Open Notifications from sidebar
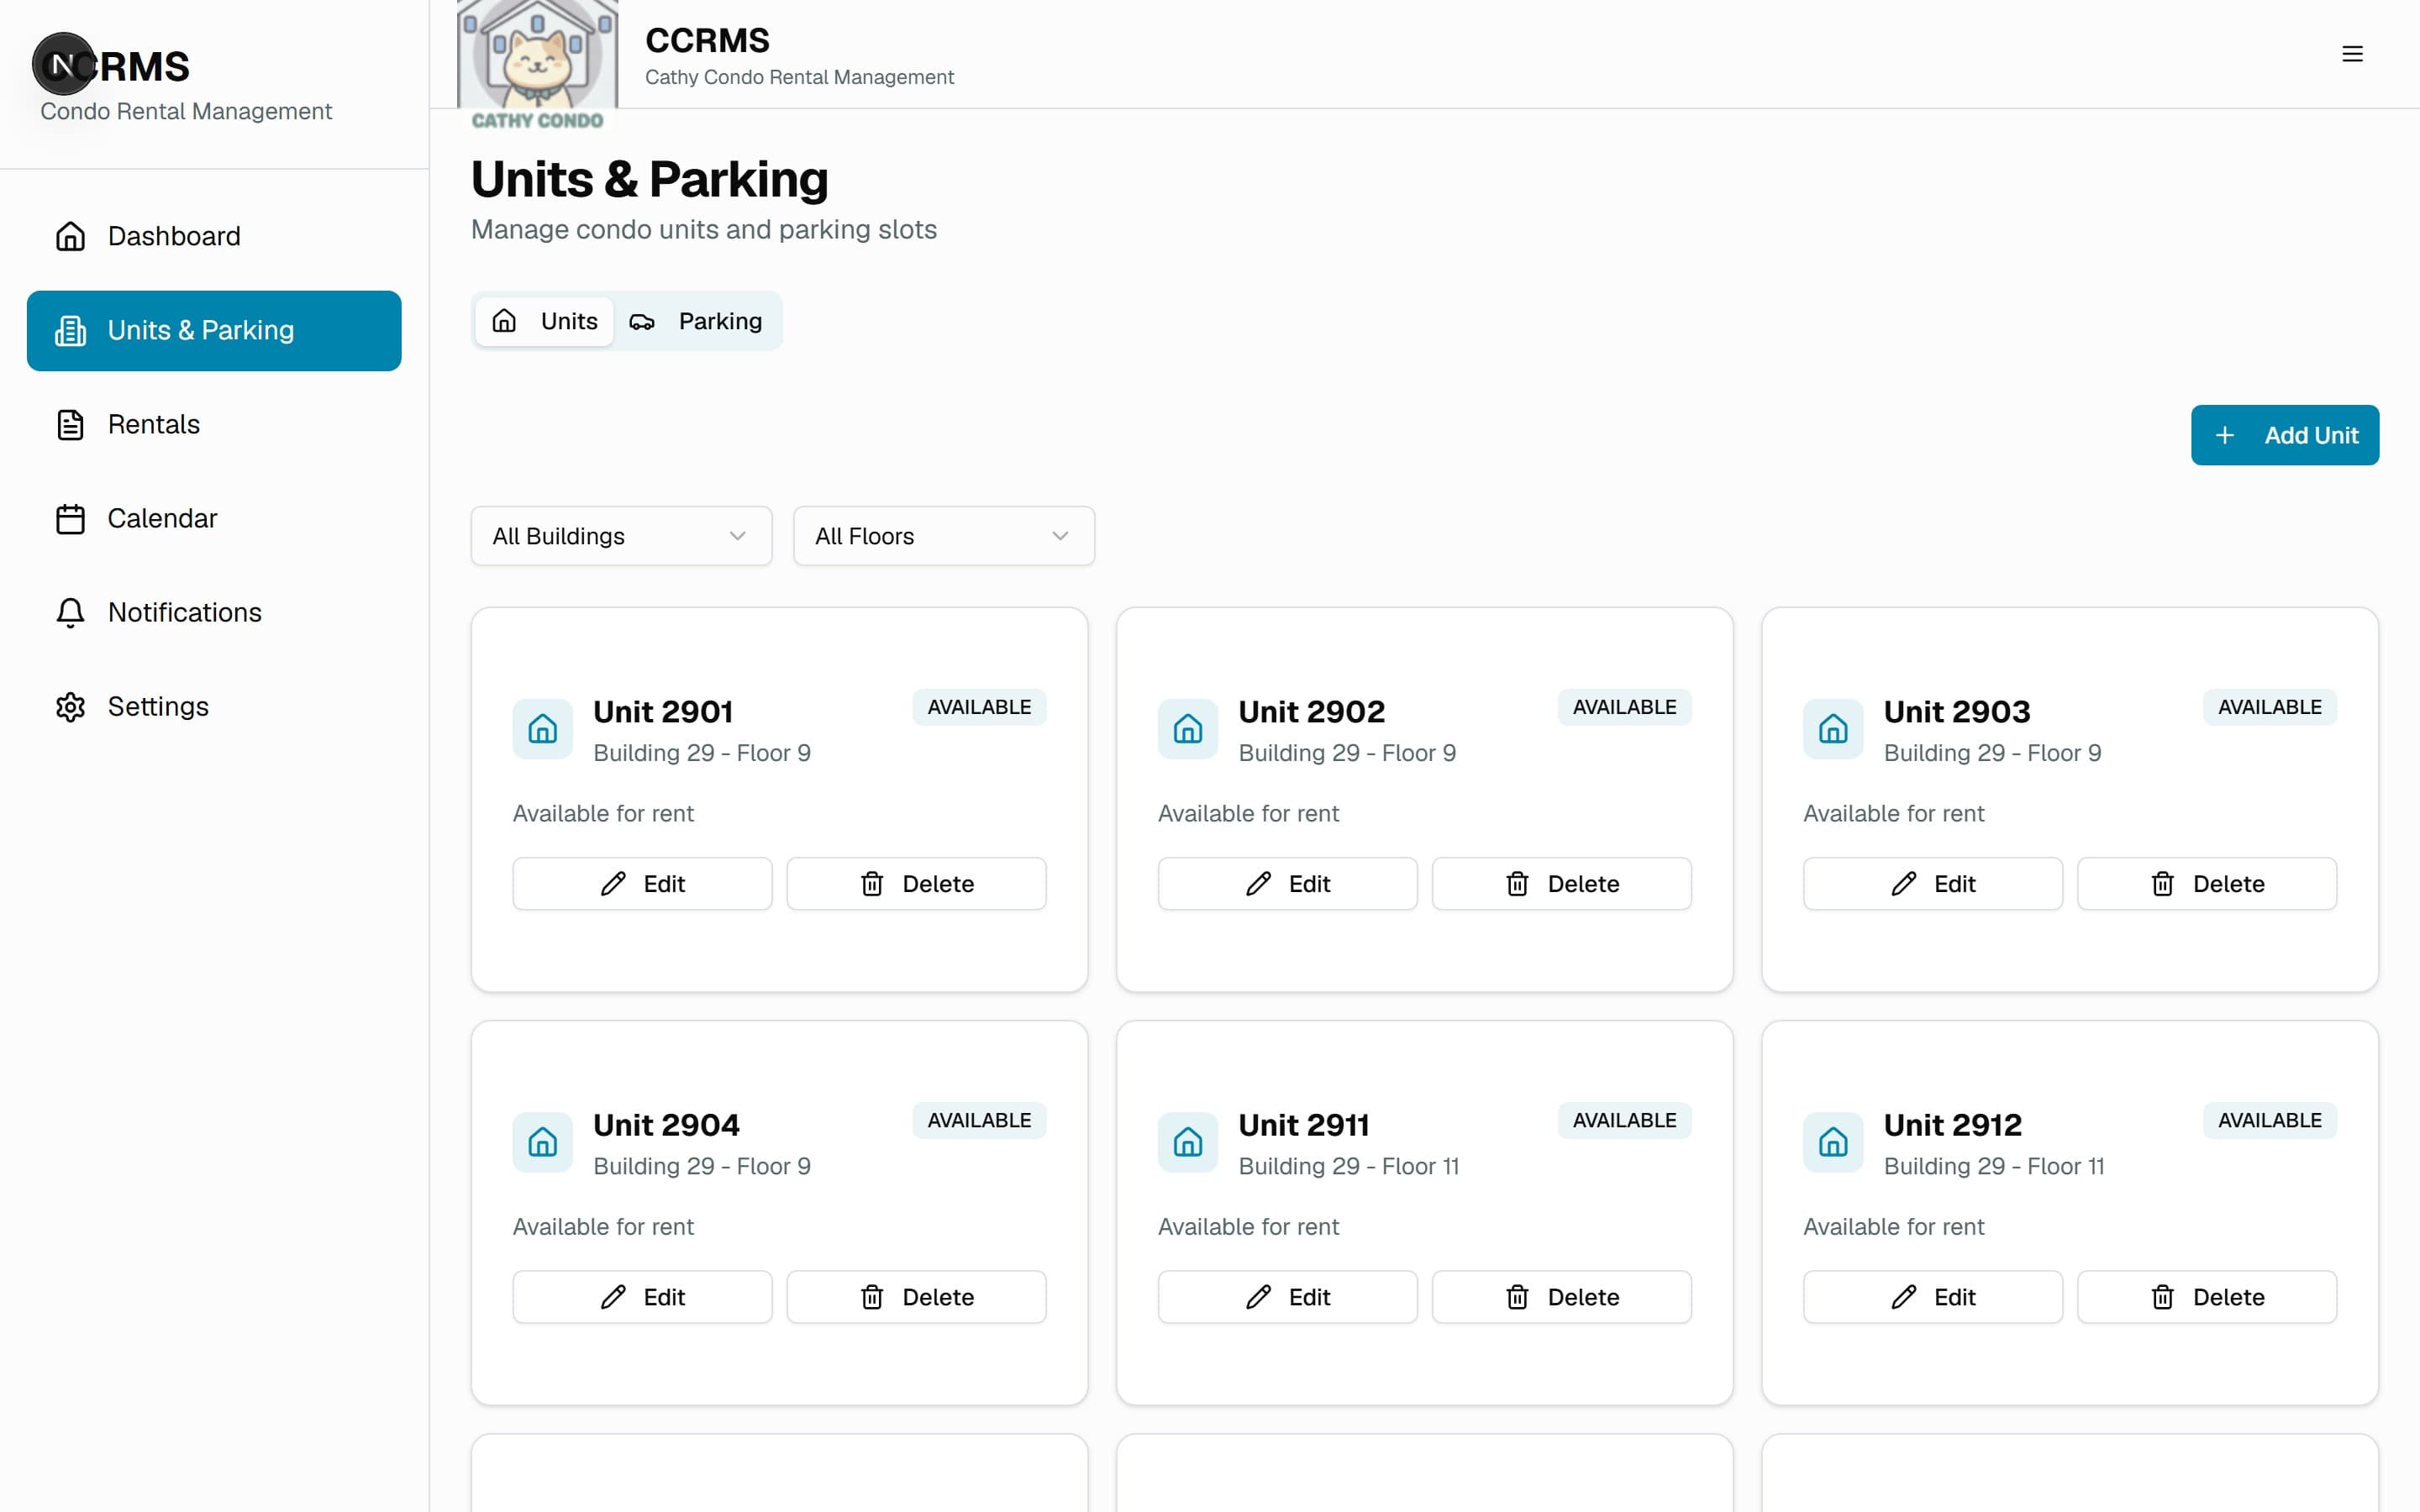Viewport: 2420px width, 1512px height. click(214, 612)
